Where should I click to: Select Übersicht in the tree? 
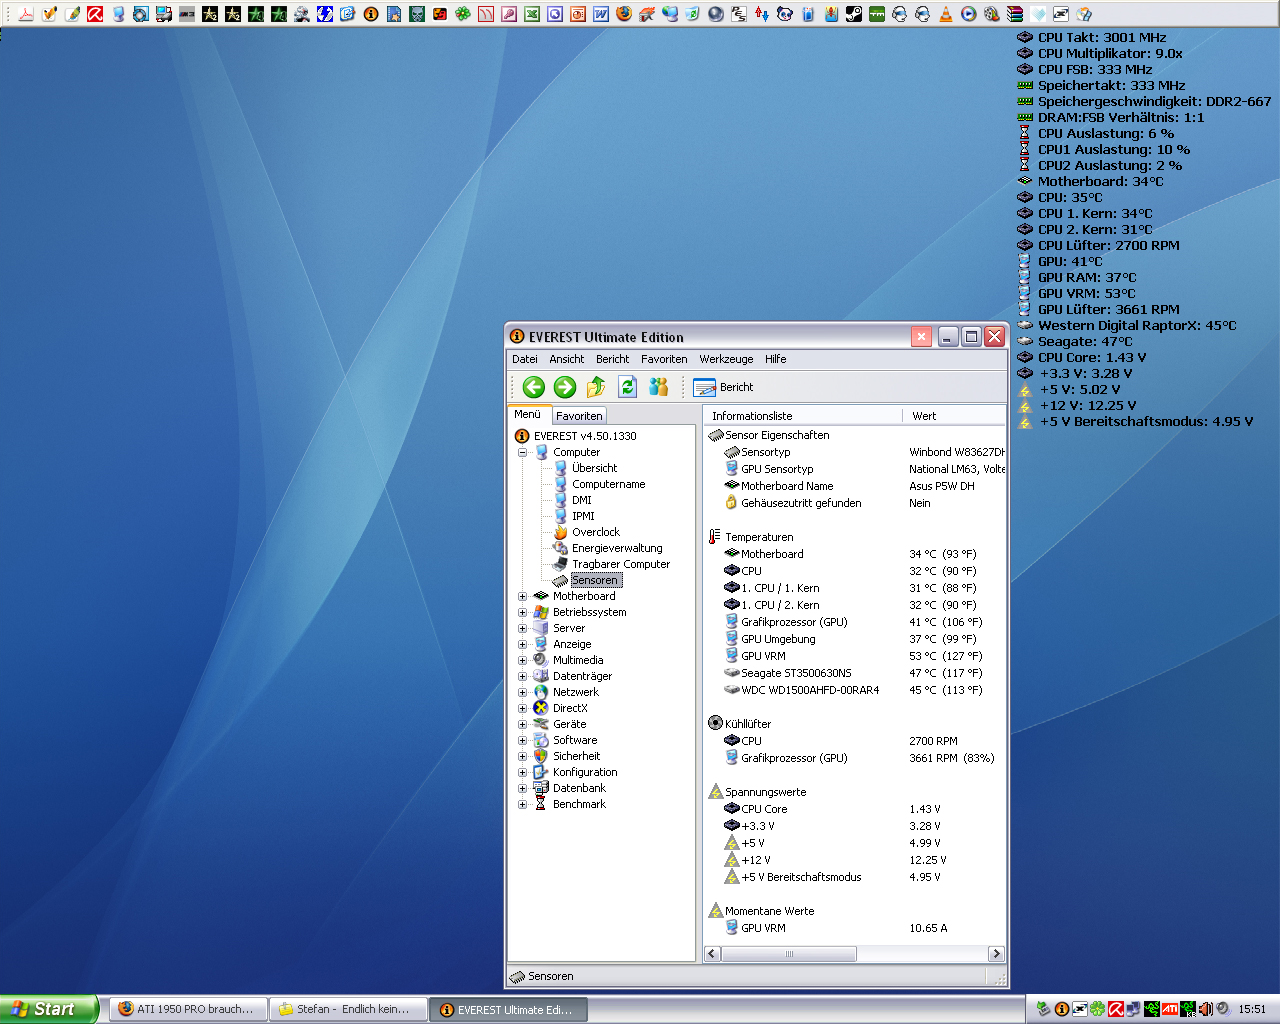594,468
